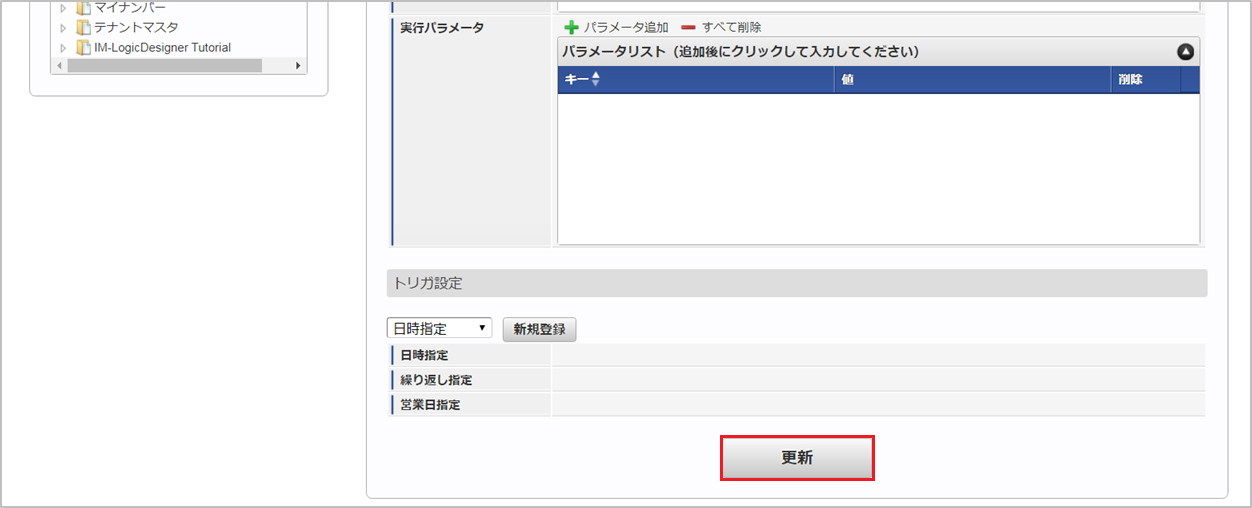Image resolution: width=1252 pixels, height=508 pixels.
Task: Click the 値 column header
Action: click(x=972, y=80)
